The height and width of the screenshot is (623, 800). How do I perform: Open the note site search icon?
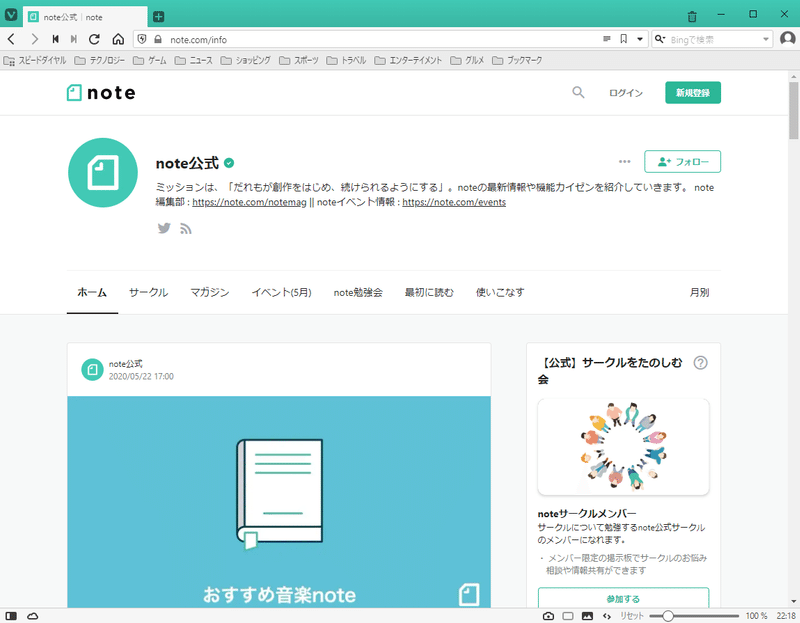[x=578, y=92]
